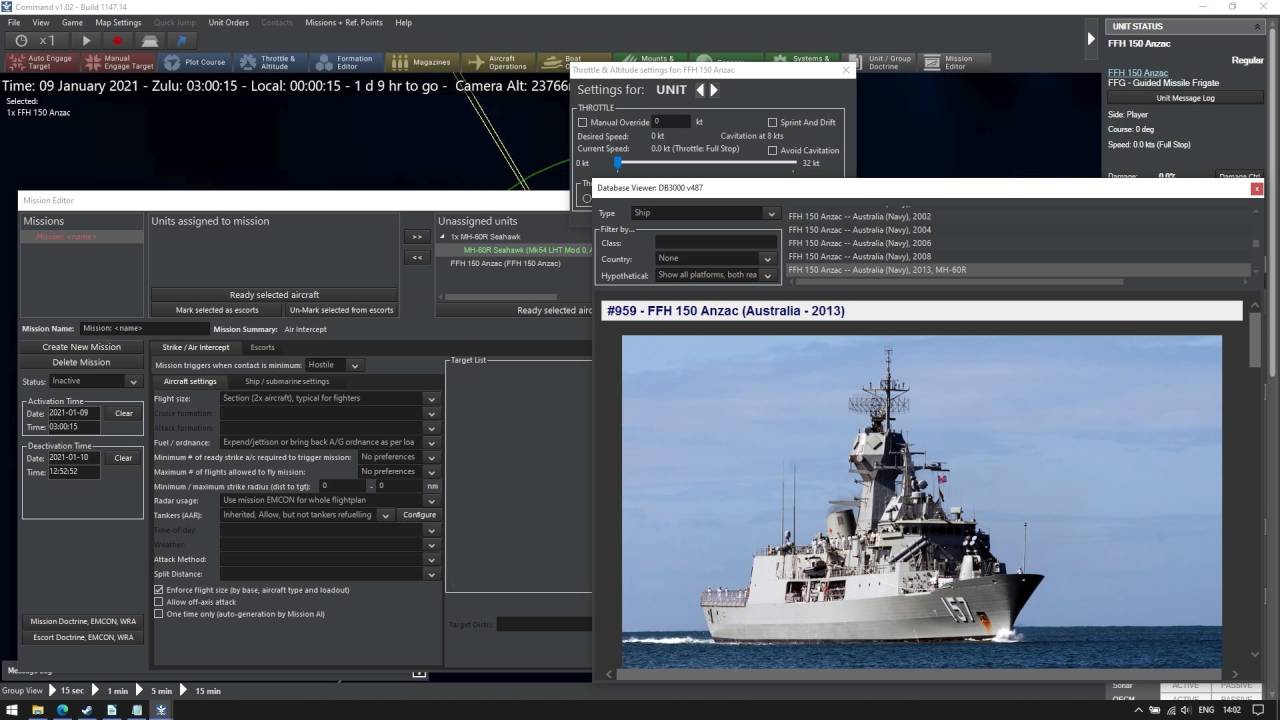Enable the Manual Override checkbox
Screen dimensions: 1280x720
click(x=583, y=123)
